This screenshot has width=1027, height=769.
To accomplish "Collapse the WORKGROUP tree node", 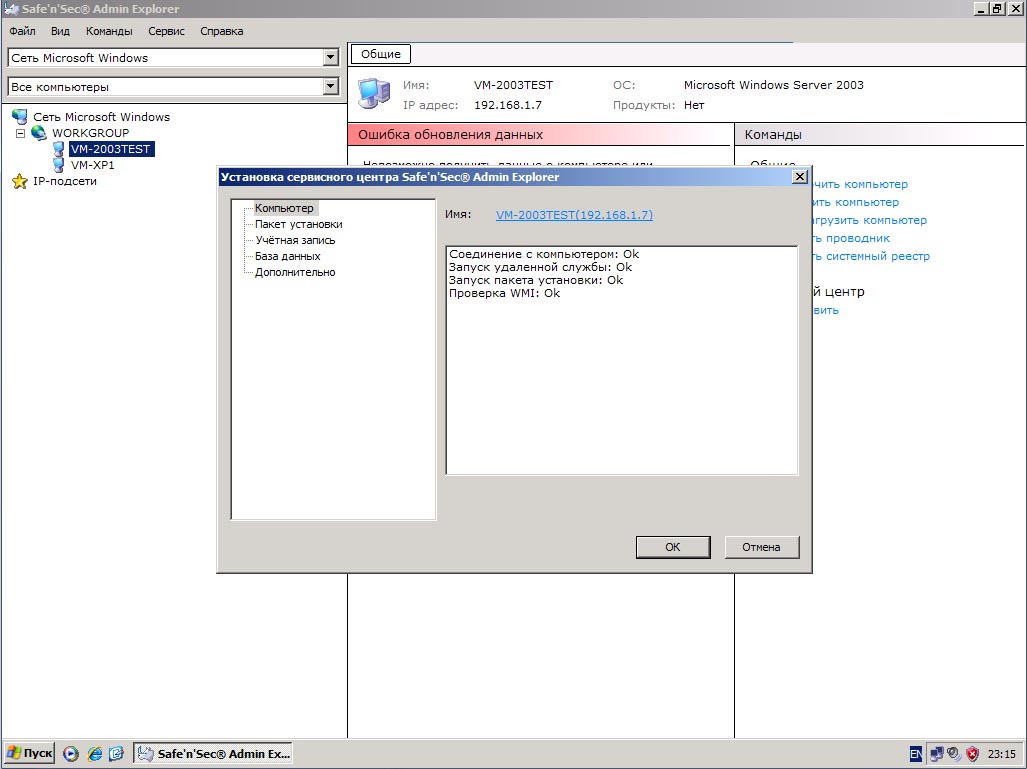I will (x=20, y=133).
